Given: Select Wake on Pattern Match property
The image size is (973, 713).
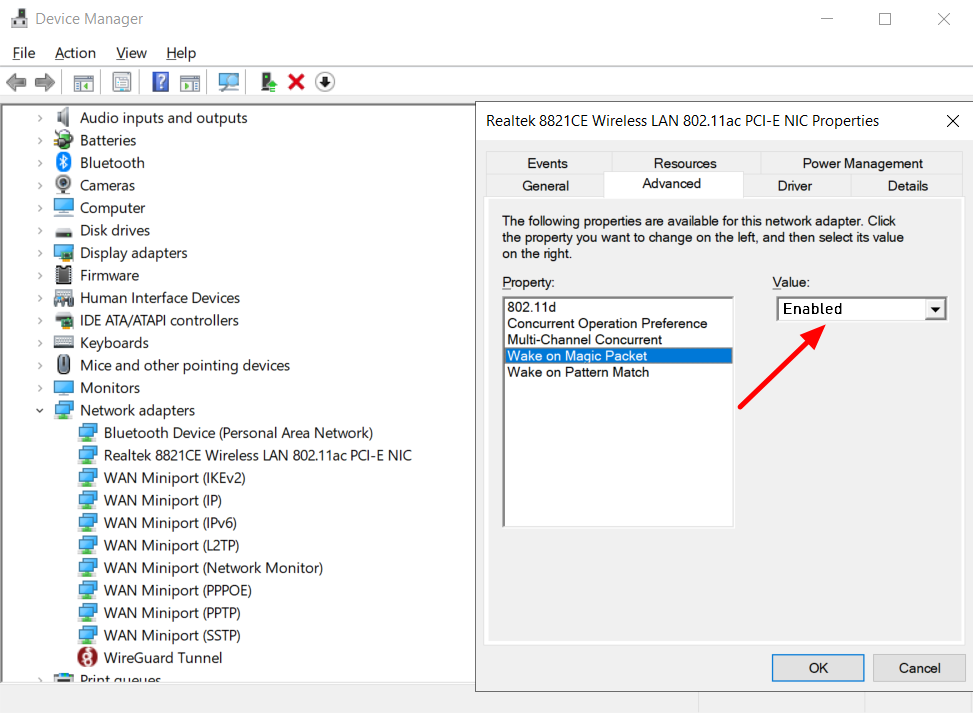Looking at the screenshot, I should click(578, 372).
